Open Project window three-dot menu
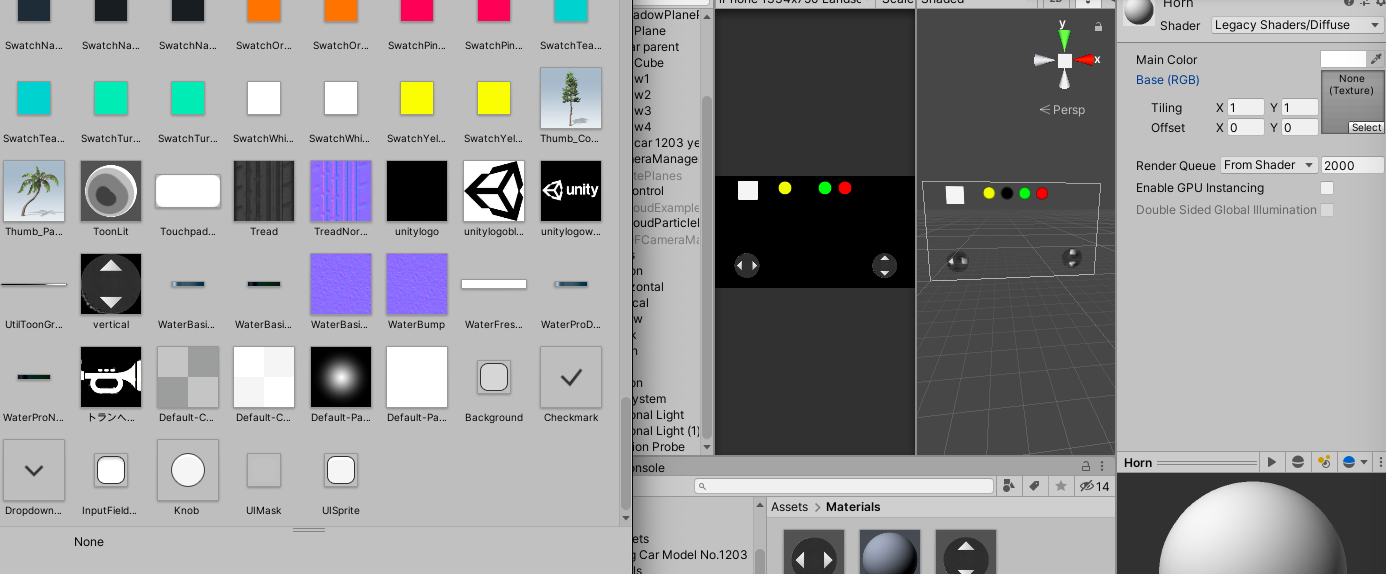This screenshot has width=1386, height=574. point(1104,467)
